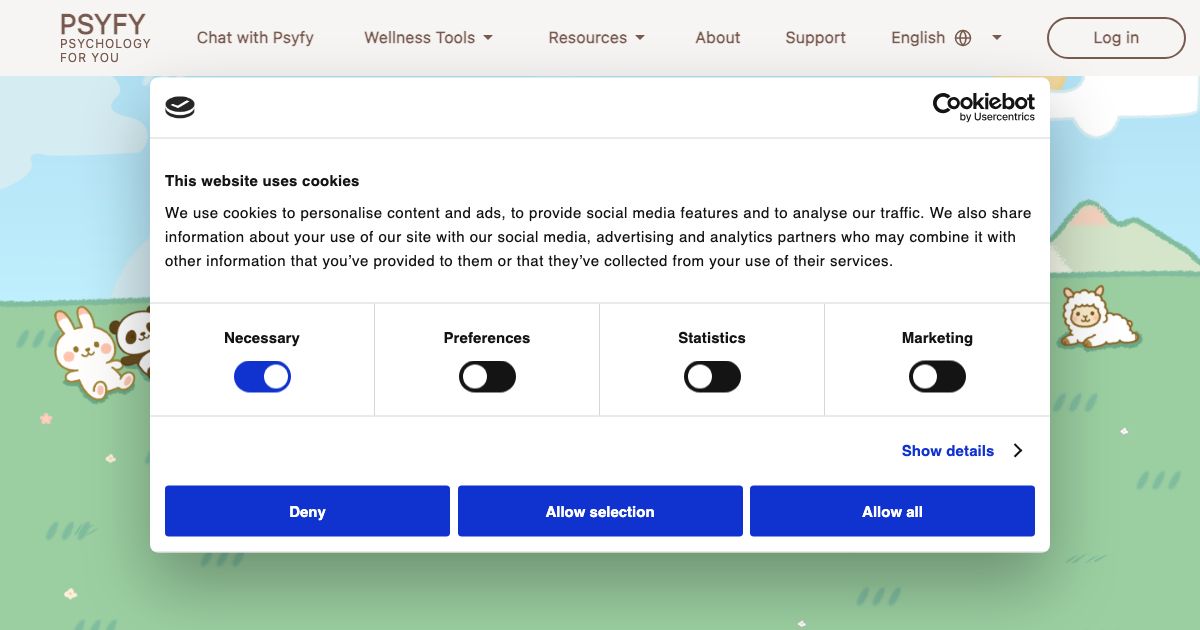
Task: Open the Cookiebot by Usercentrics logo link
Action: click(x=984, y=107)
